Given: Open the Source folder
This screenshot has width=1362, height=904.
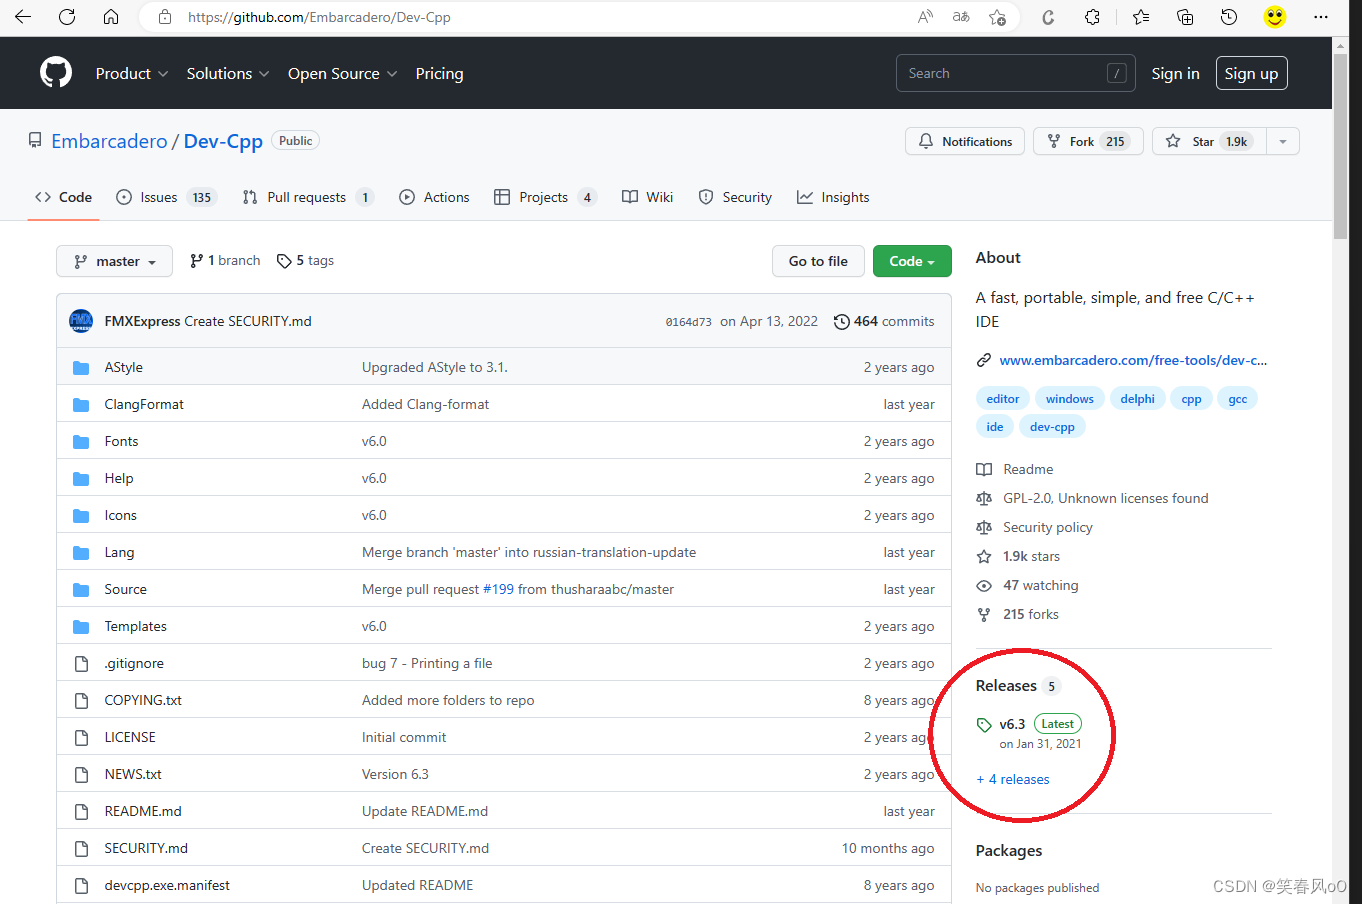Looking at the screenshot, I should (125, 589).
